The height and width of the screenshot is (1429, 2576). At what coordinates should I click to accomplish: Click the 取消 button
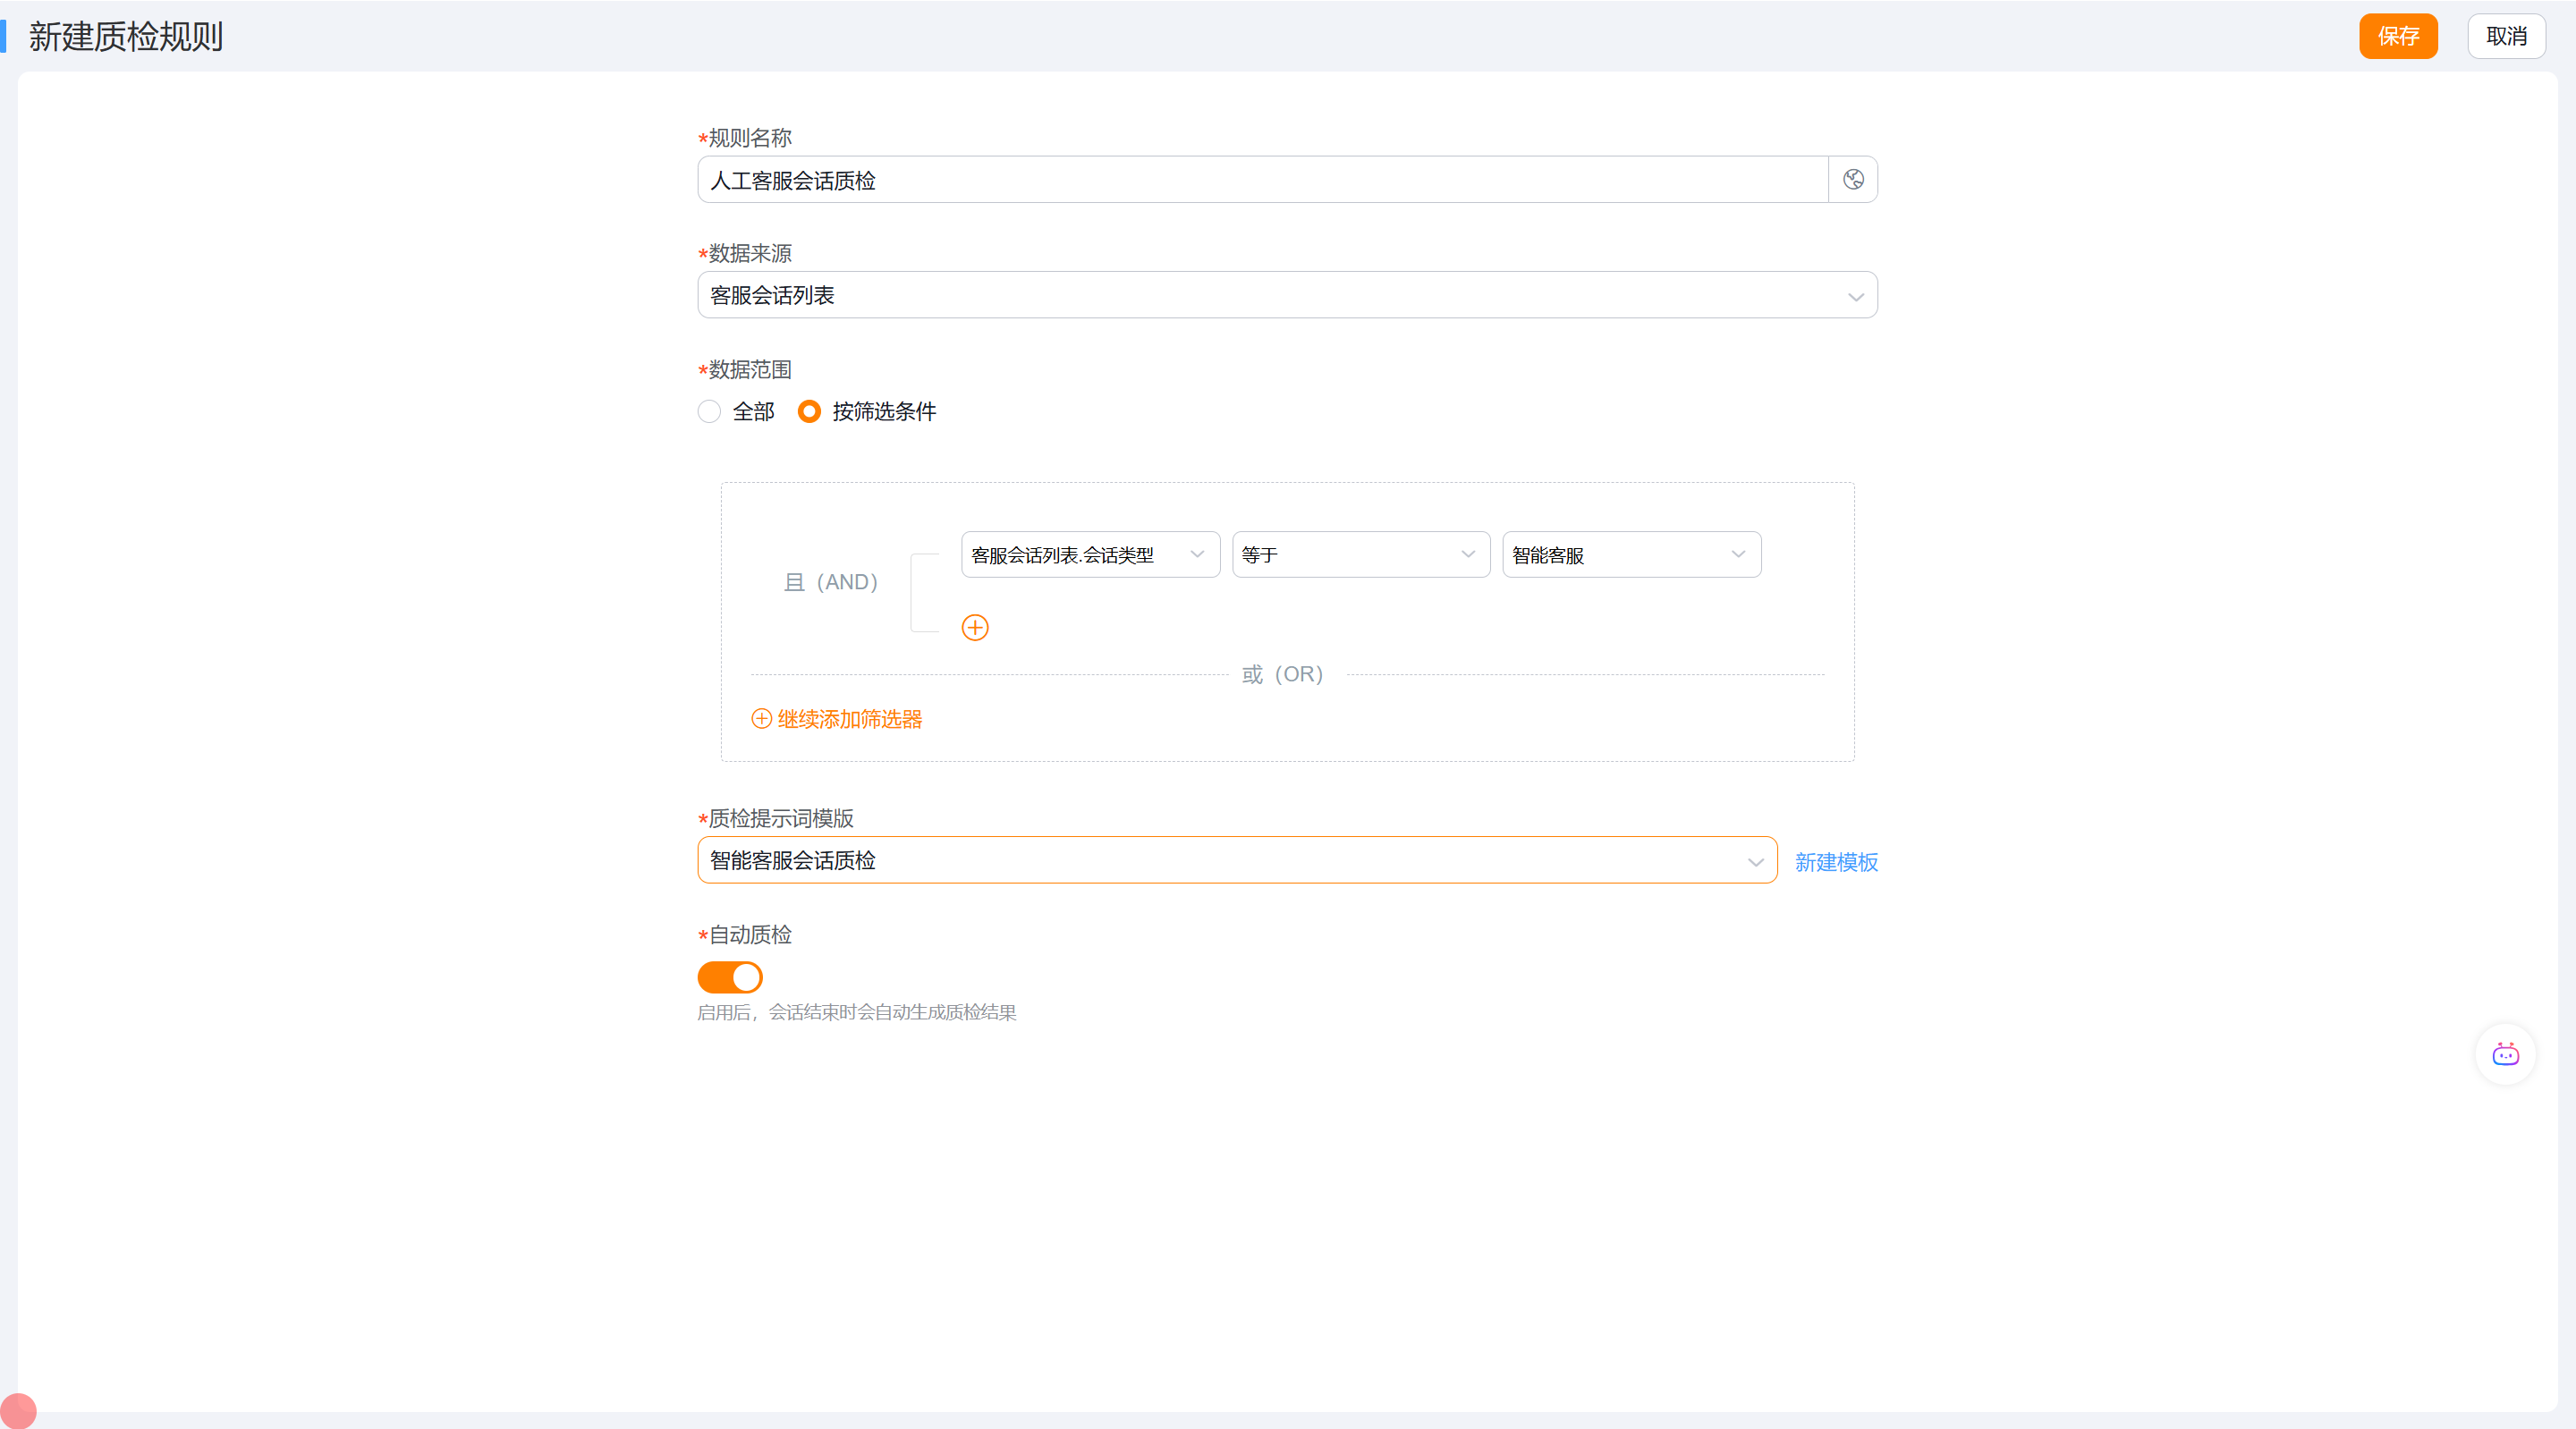click(2506, 37)
